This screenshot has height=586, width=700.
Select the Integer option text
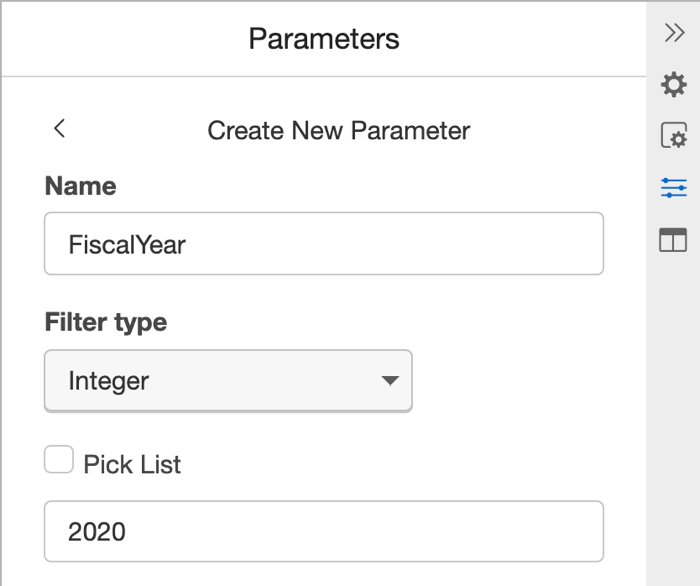[108, 381]
